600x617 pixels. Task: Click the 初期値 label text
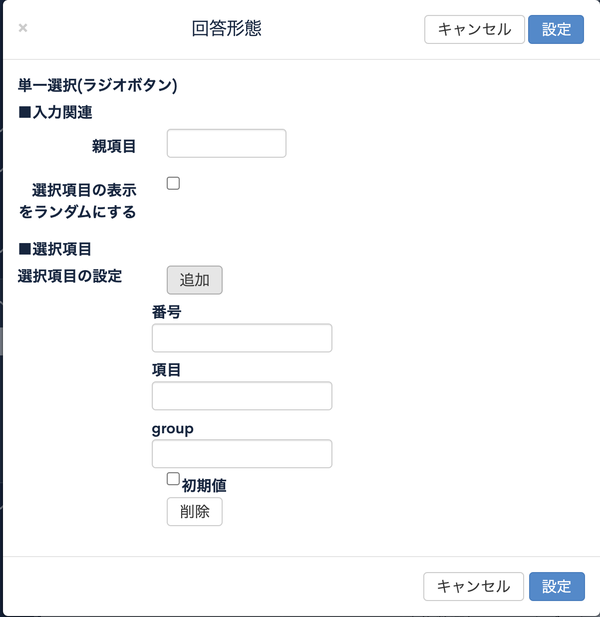204,486
